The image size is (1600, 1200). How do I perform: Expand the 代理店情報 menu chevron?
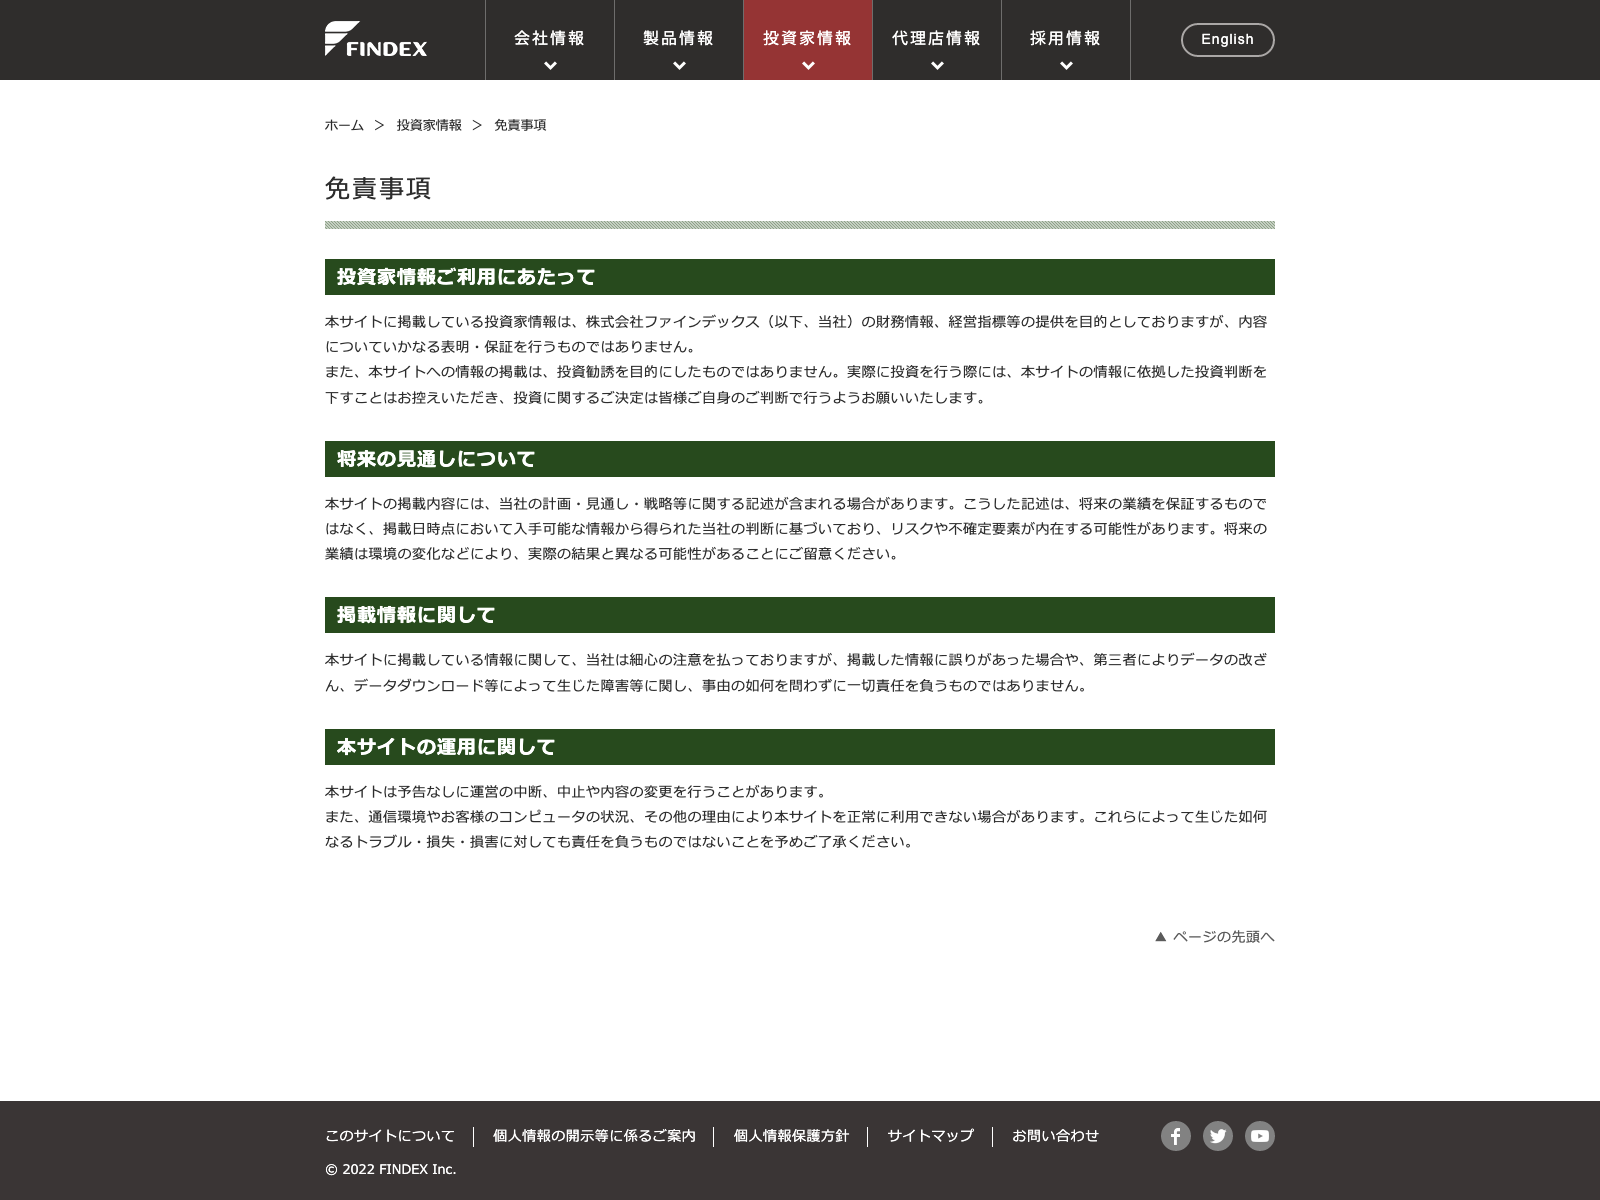[x=937, y=66]
